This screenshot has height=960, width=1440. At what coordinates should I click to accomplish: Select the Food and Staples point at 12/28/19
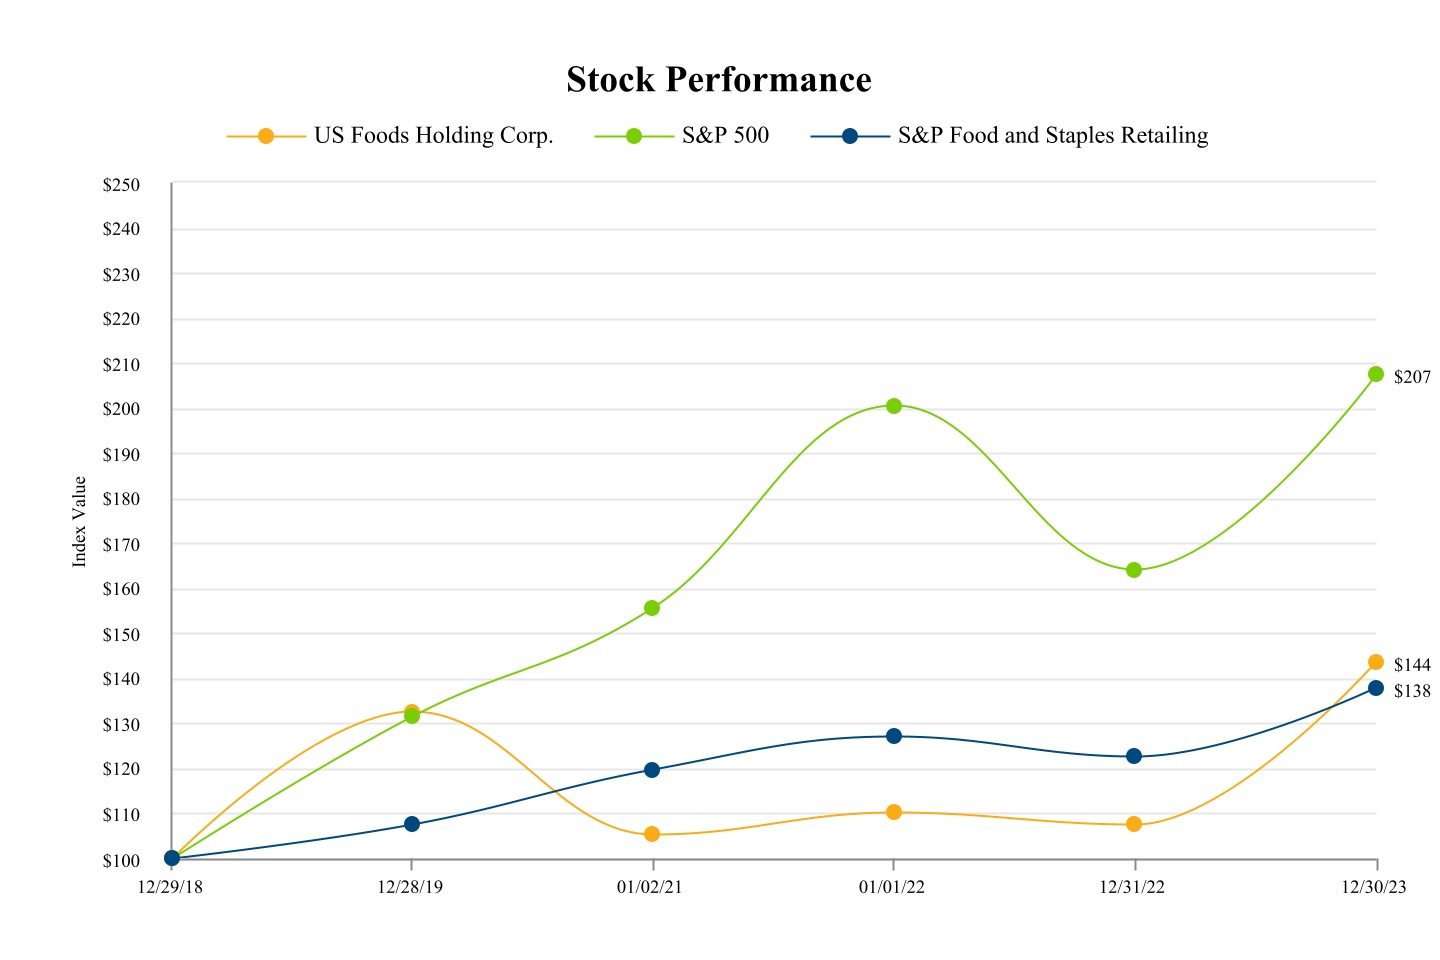[412, 824]
